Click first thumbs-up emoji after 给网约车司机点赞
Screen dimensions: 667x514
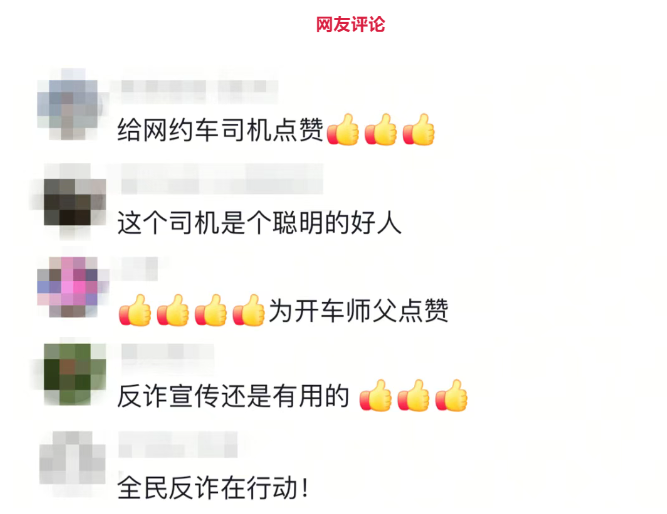(342, 129)
